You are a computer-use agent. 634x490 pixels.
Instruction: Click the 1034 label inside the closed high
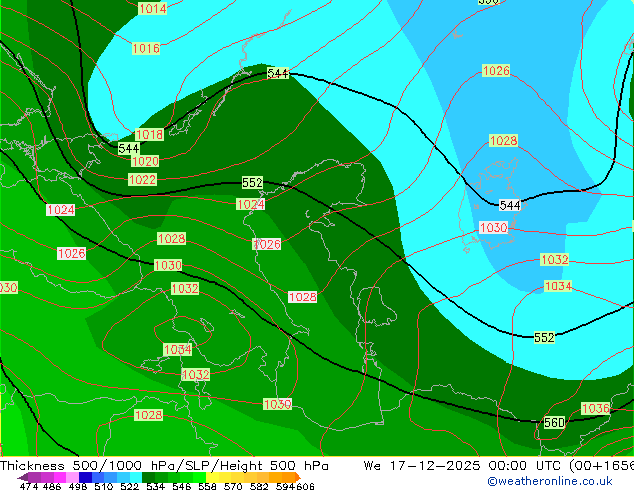(178, 349)
